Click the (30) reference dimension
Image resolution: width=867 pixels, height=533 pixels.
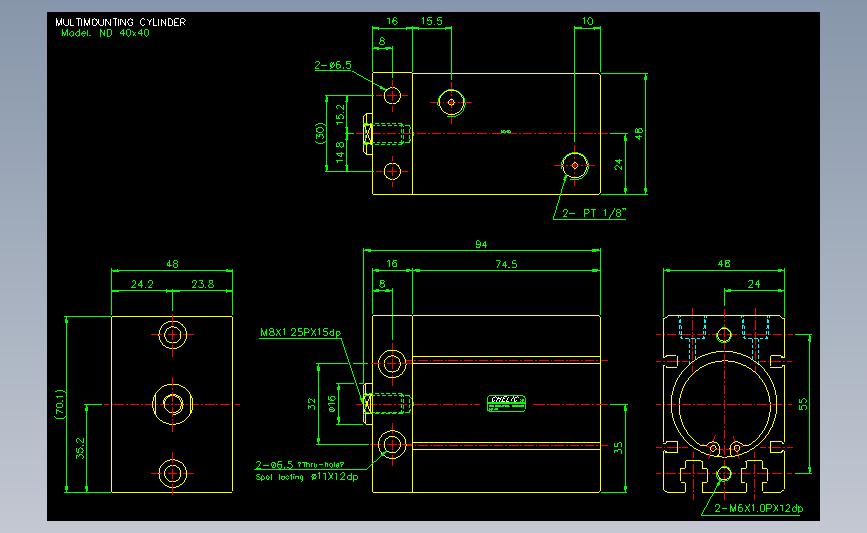(x=320, y=133)
